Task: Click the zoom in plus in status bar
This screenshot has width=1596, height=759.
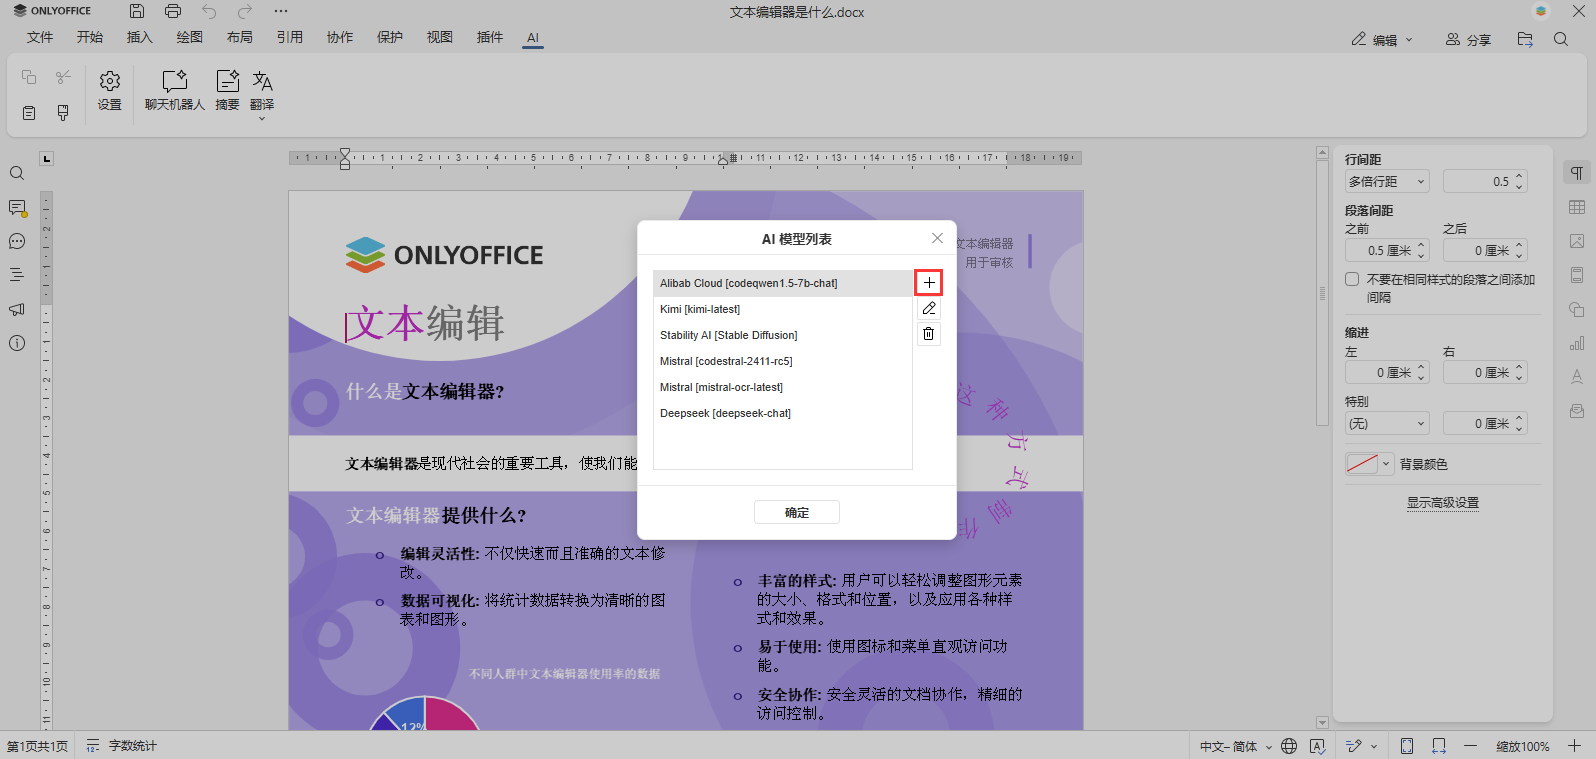Action: click(1574, 746)
